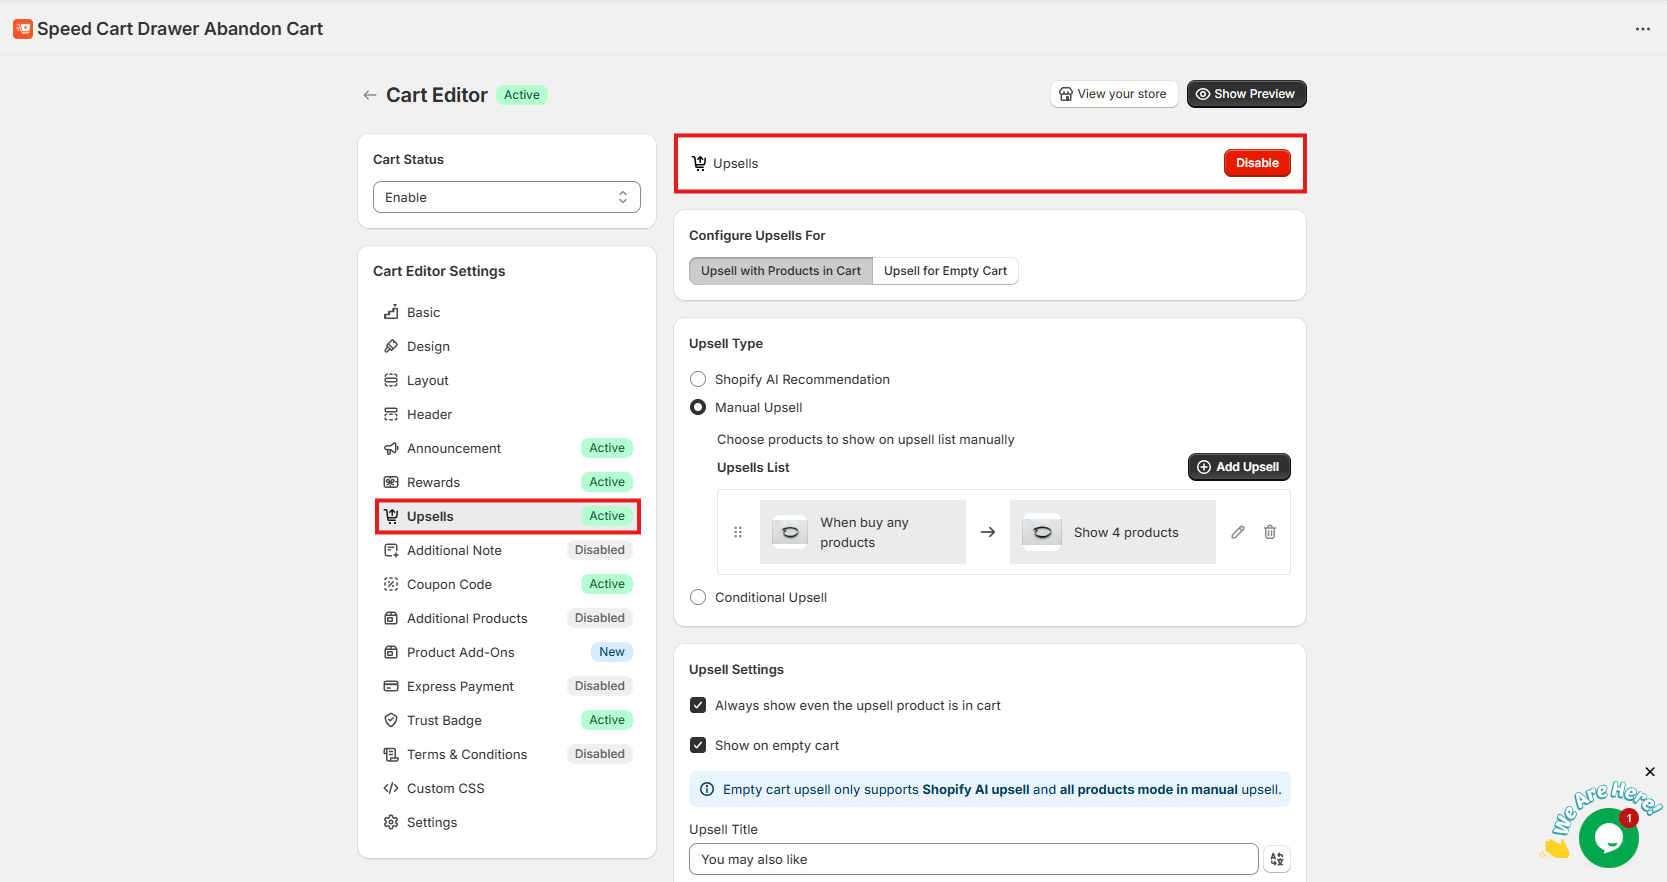Open the three-dot menu at top right
The image size is (1667, 882).
(1642, 29)
